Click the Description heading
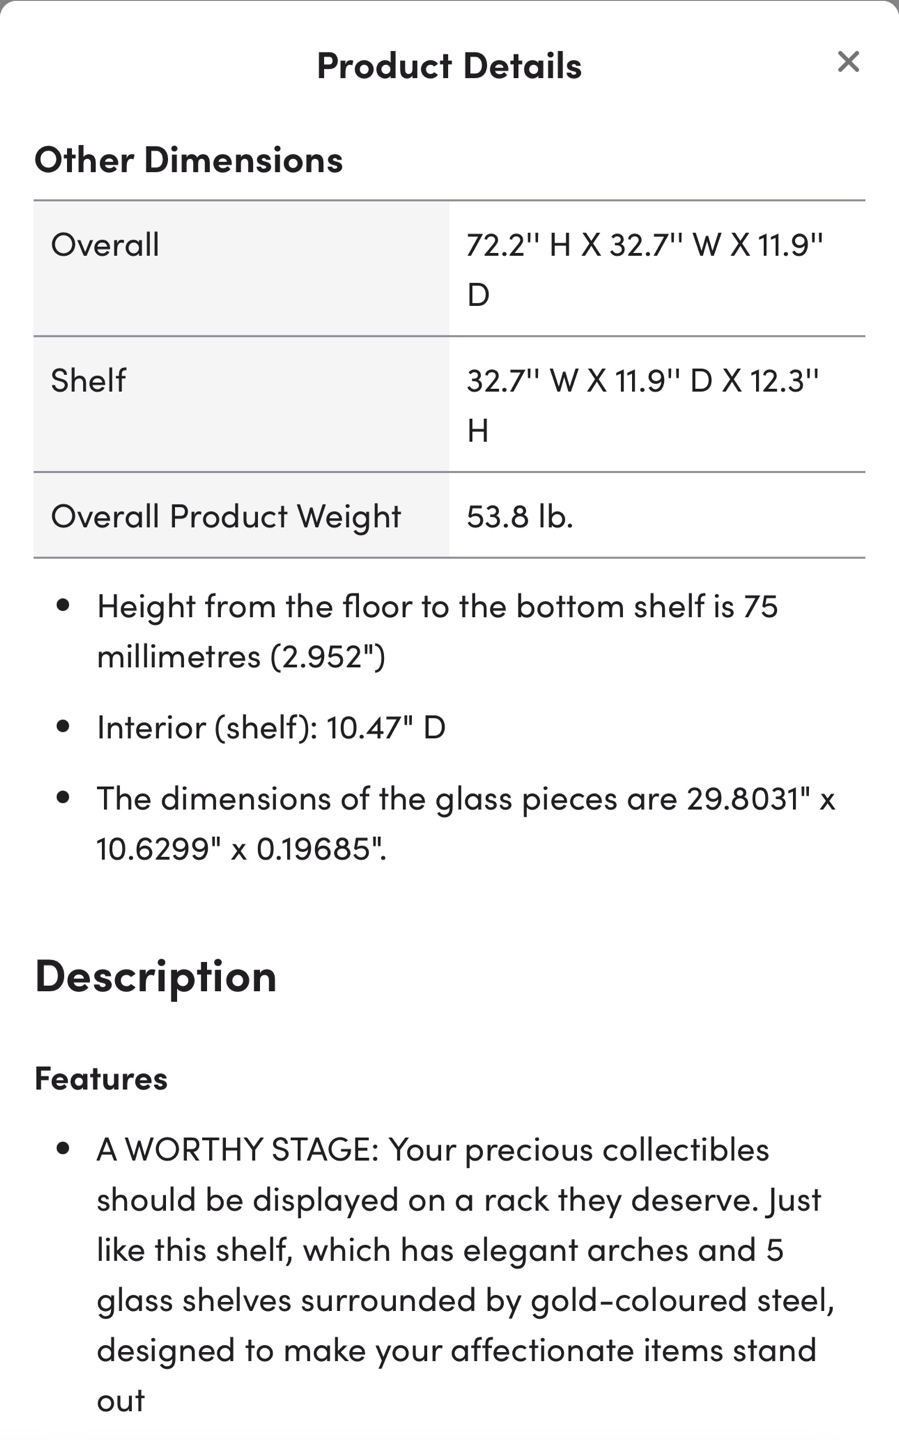This screenshot has width=899, height=1440. [156, 975]
